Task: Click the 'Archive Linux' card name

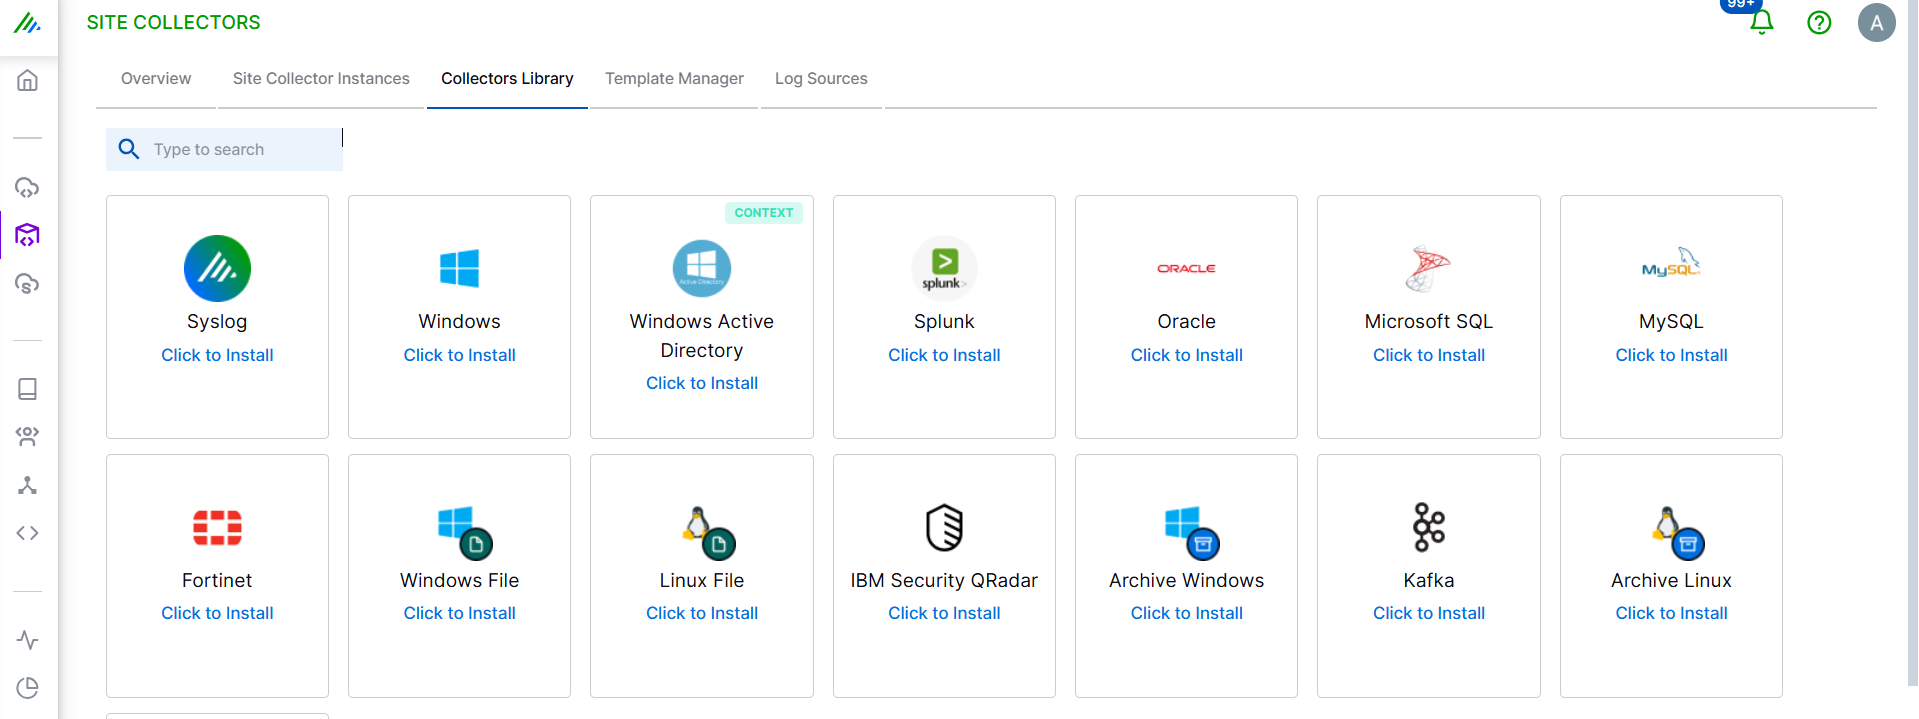Action: 1671,580
